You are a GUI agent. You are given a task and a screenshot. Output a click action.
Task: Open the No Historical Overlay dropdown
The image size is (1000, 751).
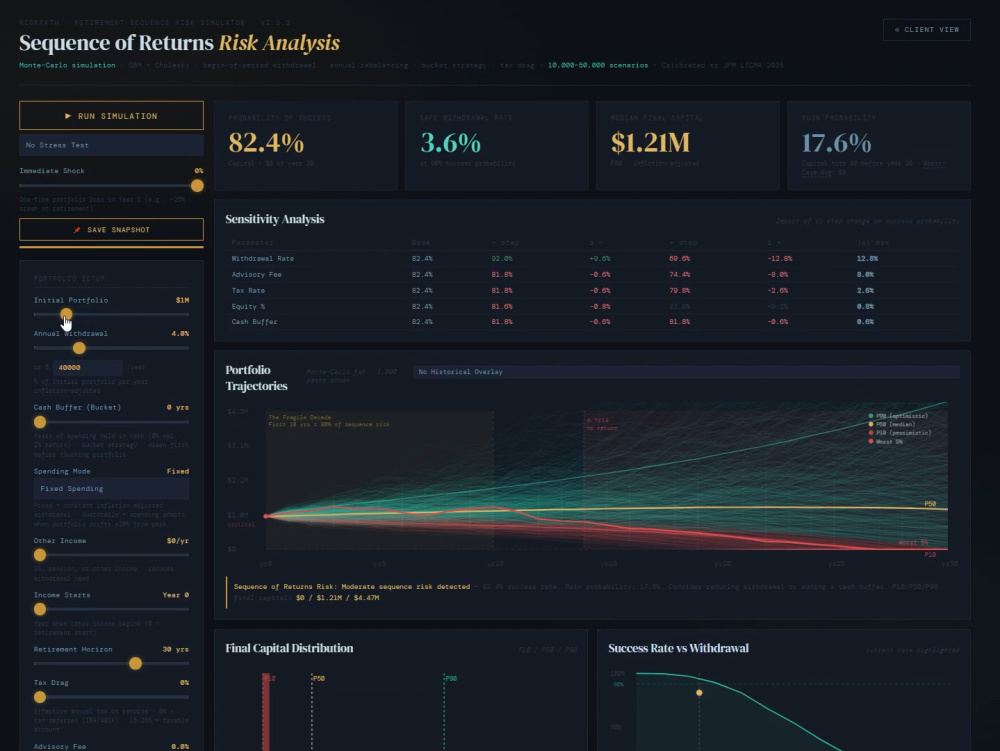[x=686, y=372]
